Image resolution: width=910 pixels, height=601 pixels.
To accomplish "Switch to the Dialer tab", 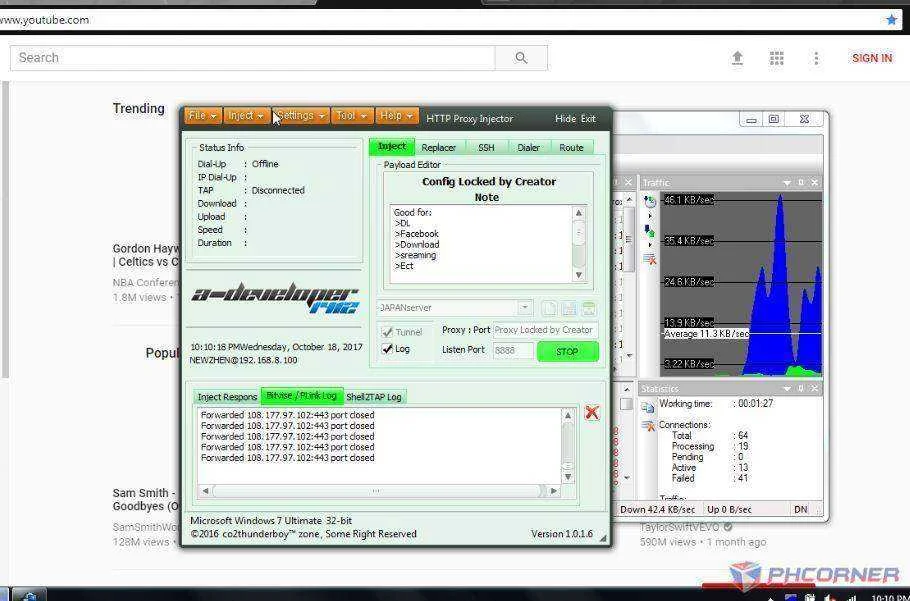I will pos(528,148).
